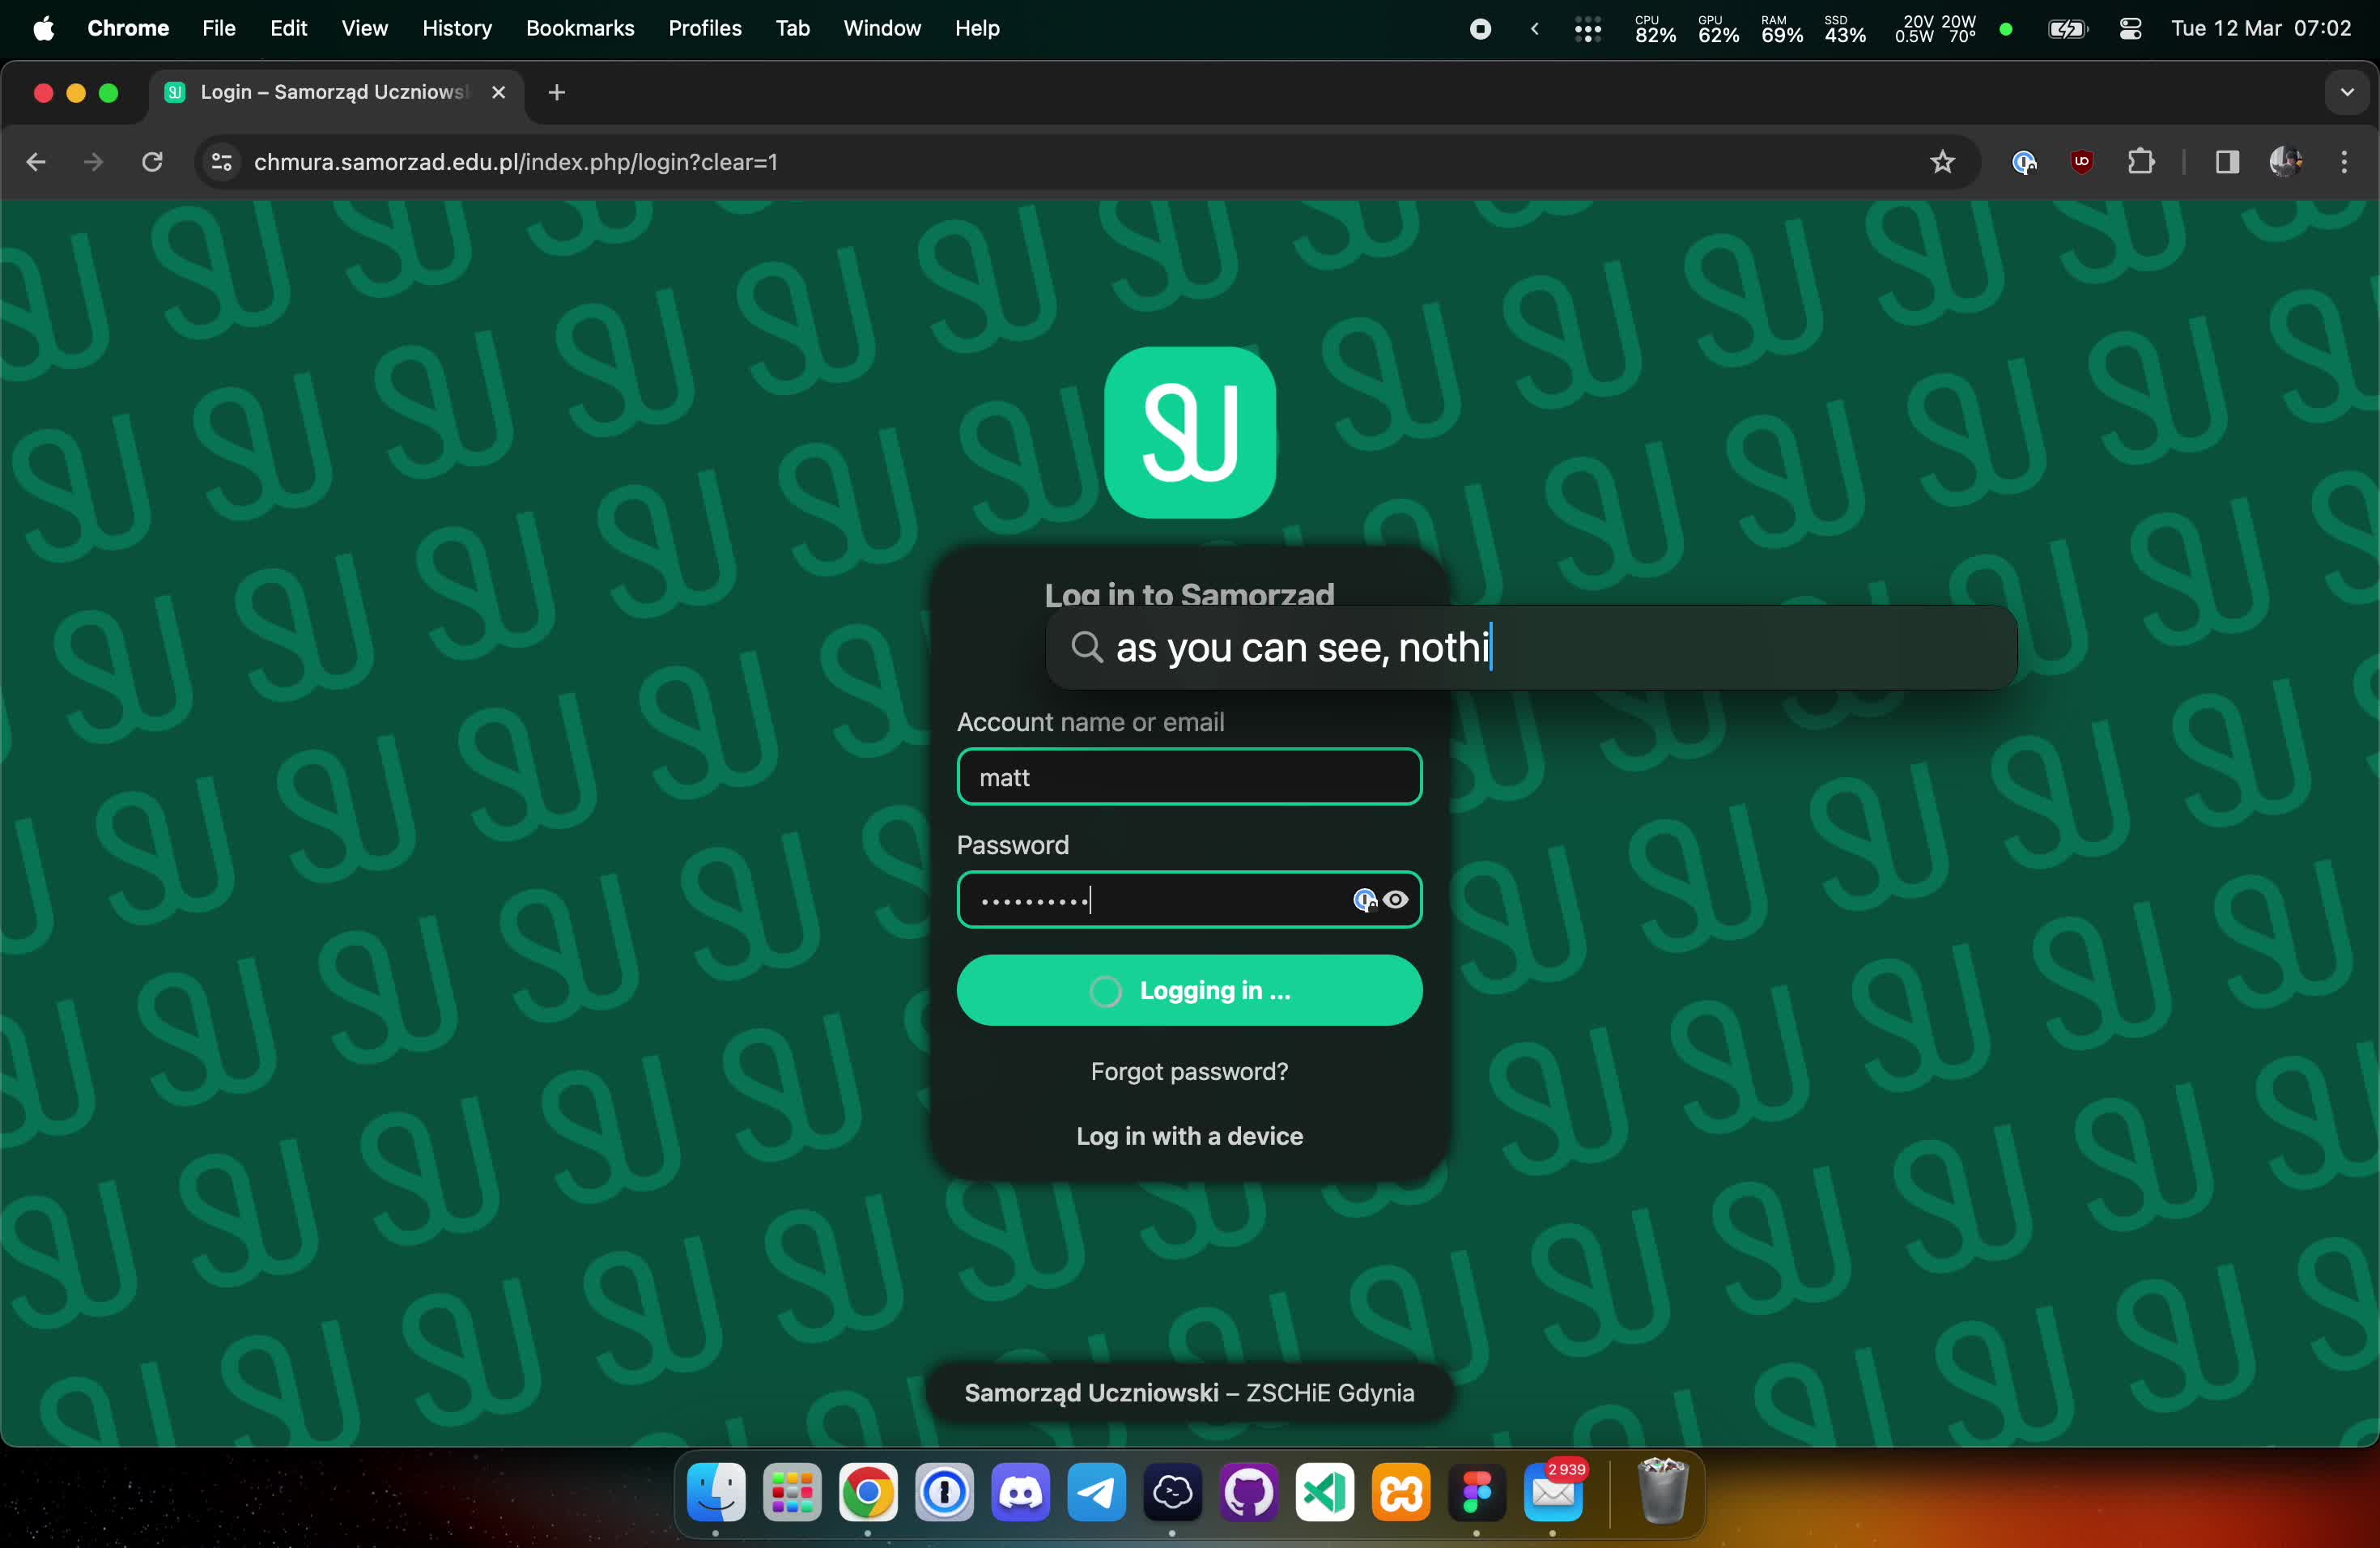2380x1548 pixels.
Task: Launch Telegram from the dock
Action: (x=1096, y=1493)
